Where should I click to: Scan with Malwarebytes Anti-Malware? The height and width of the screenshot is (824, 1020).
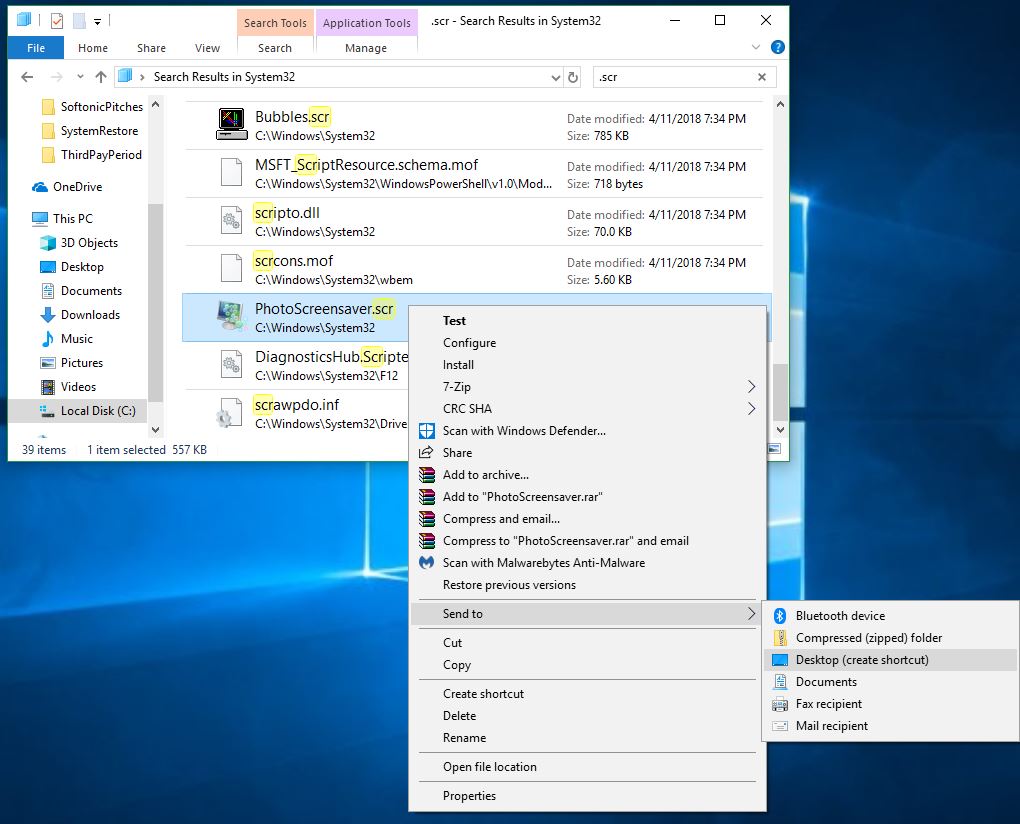tap(543, 563)
